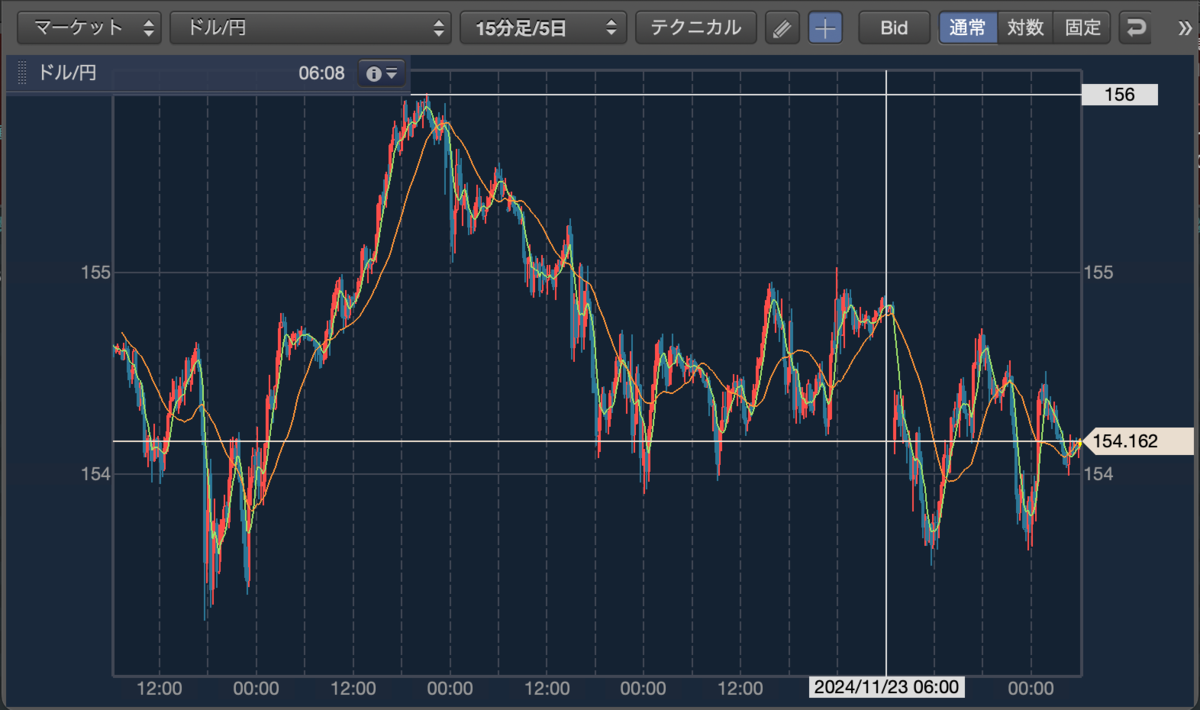Viewport: 1200px width, 710px height.
Task: Select 固定 fixed scale mode
Action: pyautogui.click(x=1083, y=28)
